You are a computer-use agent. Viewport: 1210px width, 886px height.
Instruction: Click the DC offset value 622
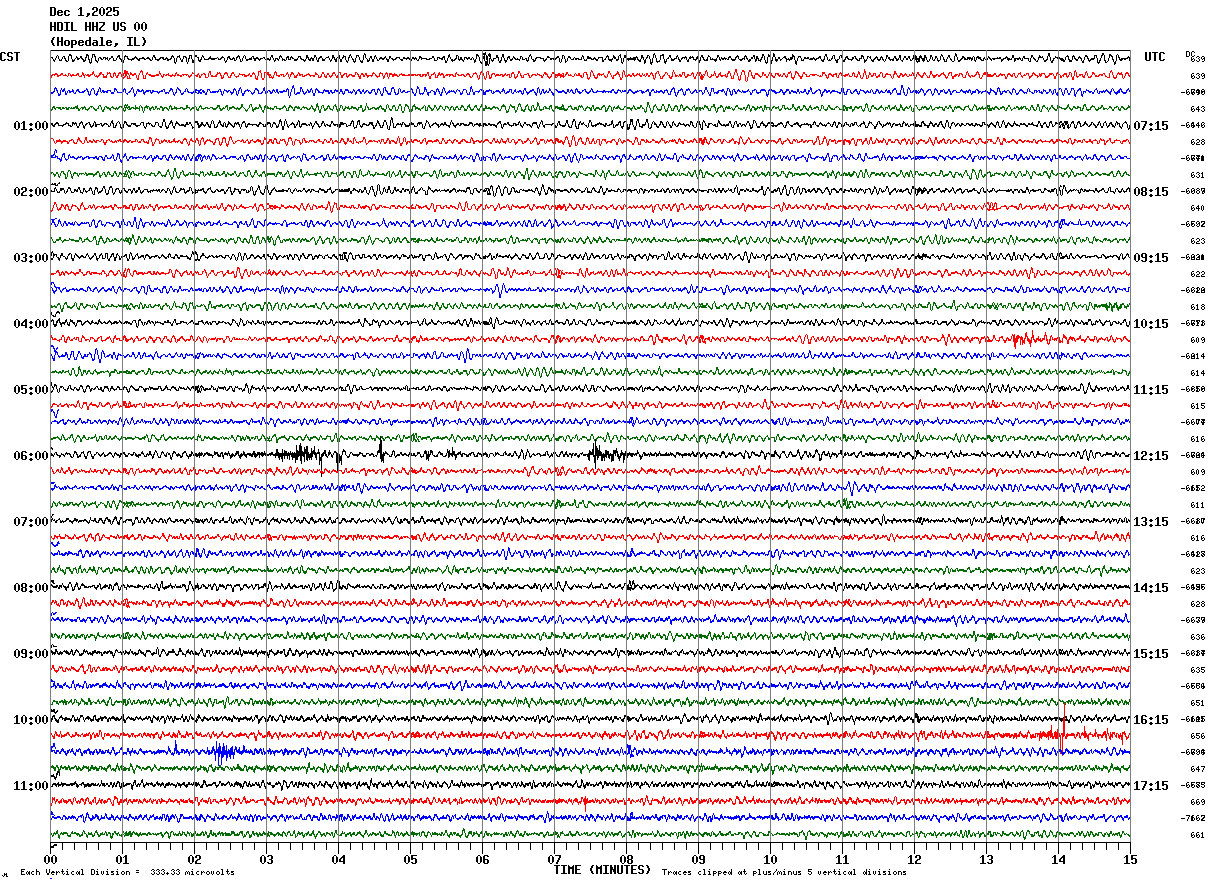click(x=1197, y=274)
